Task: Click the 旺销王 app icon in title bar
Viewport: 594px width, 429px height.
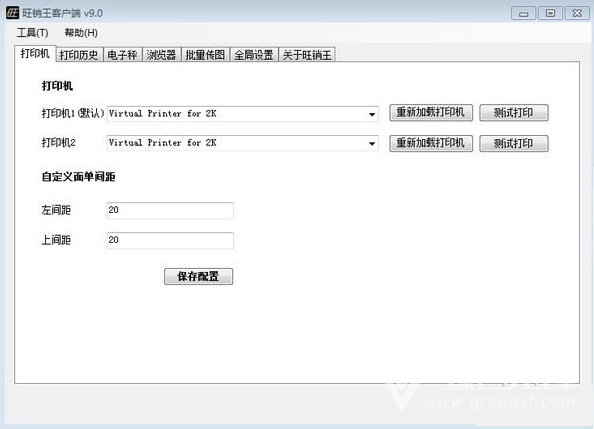Action: pos(12,13)
